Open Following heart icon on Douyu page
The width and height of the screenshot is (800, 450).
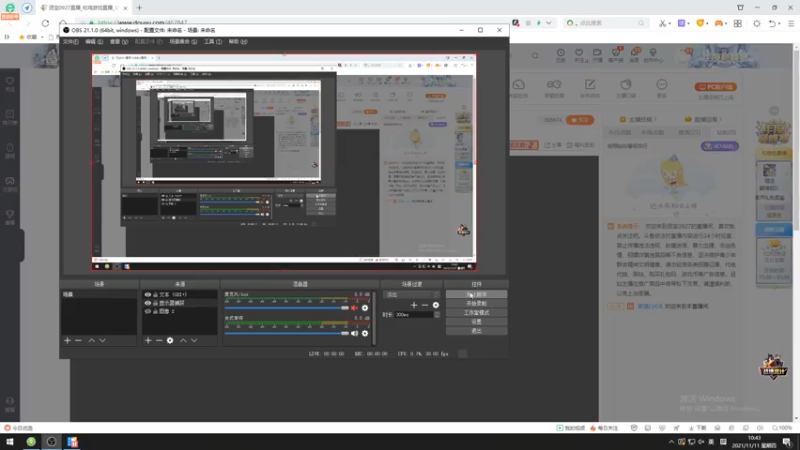coord(579,55)
